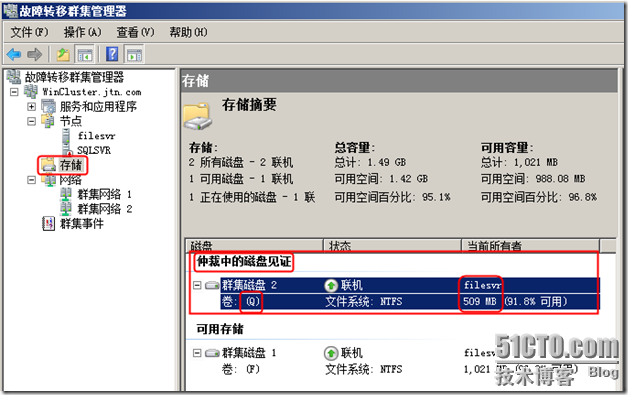
Task: Click the 联机 status icon of 群集磁盘 2
Action: tap(331, 285)
